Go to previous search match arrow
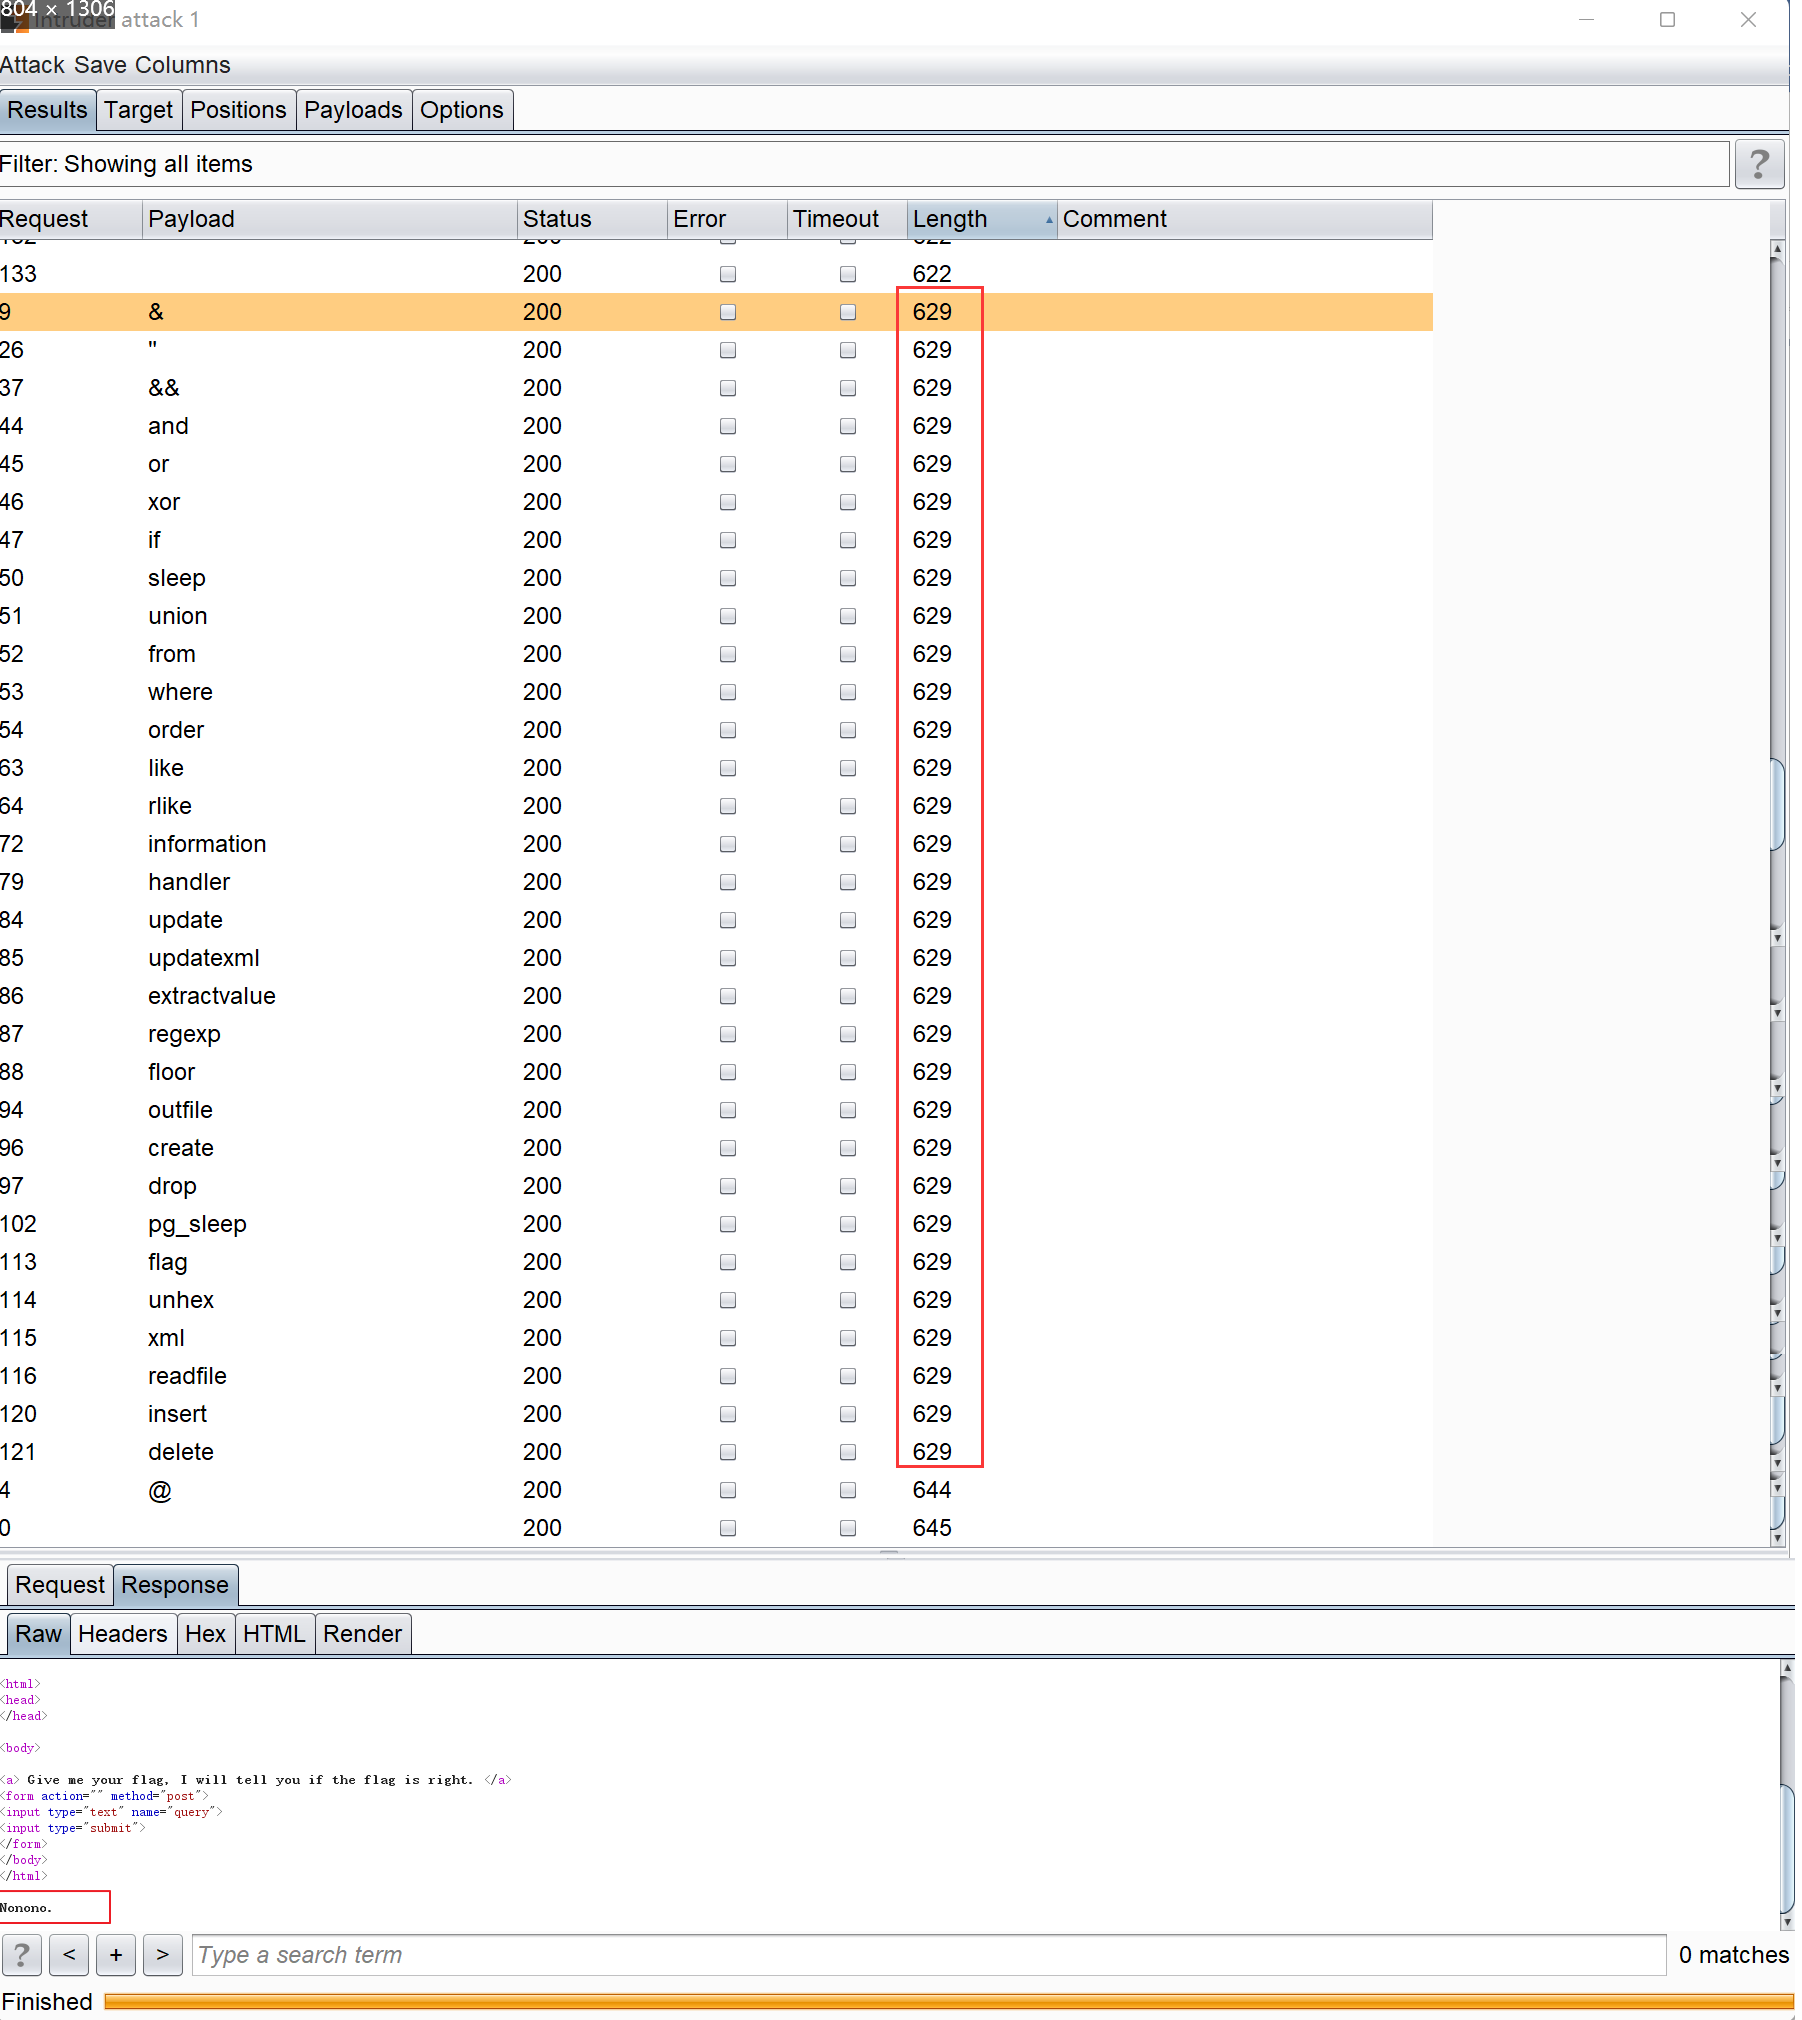The image size is (1802, 2020). tap(69, 1954)
